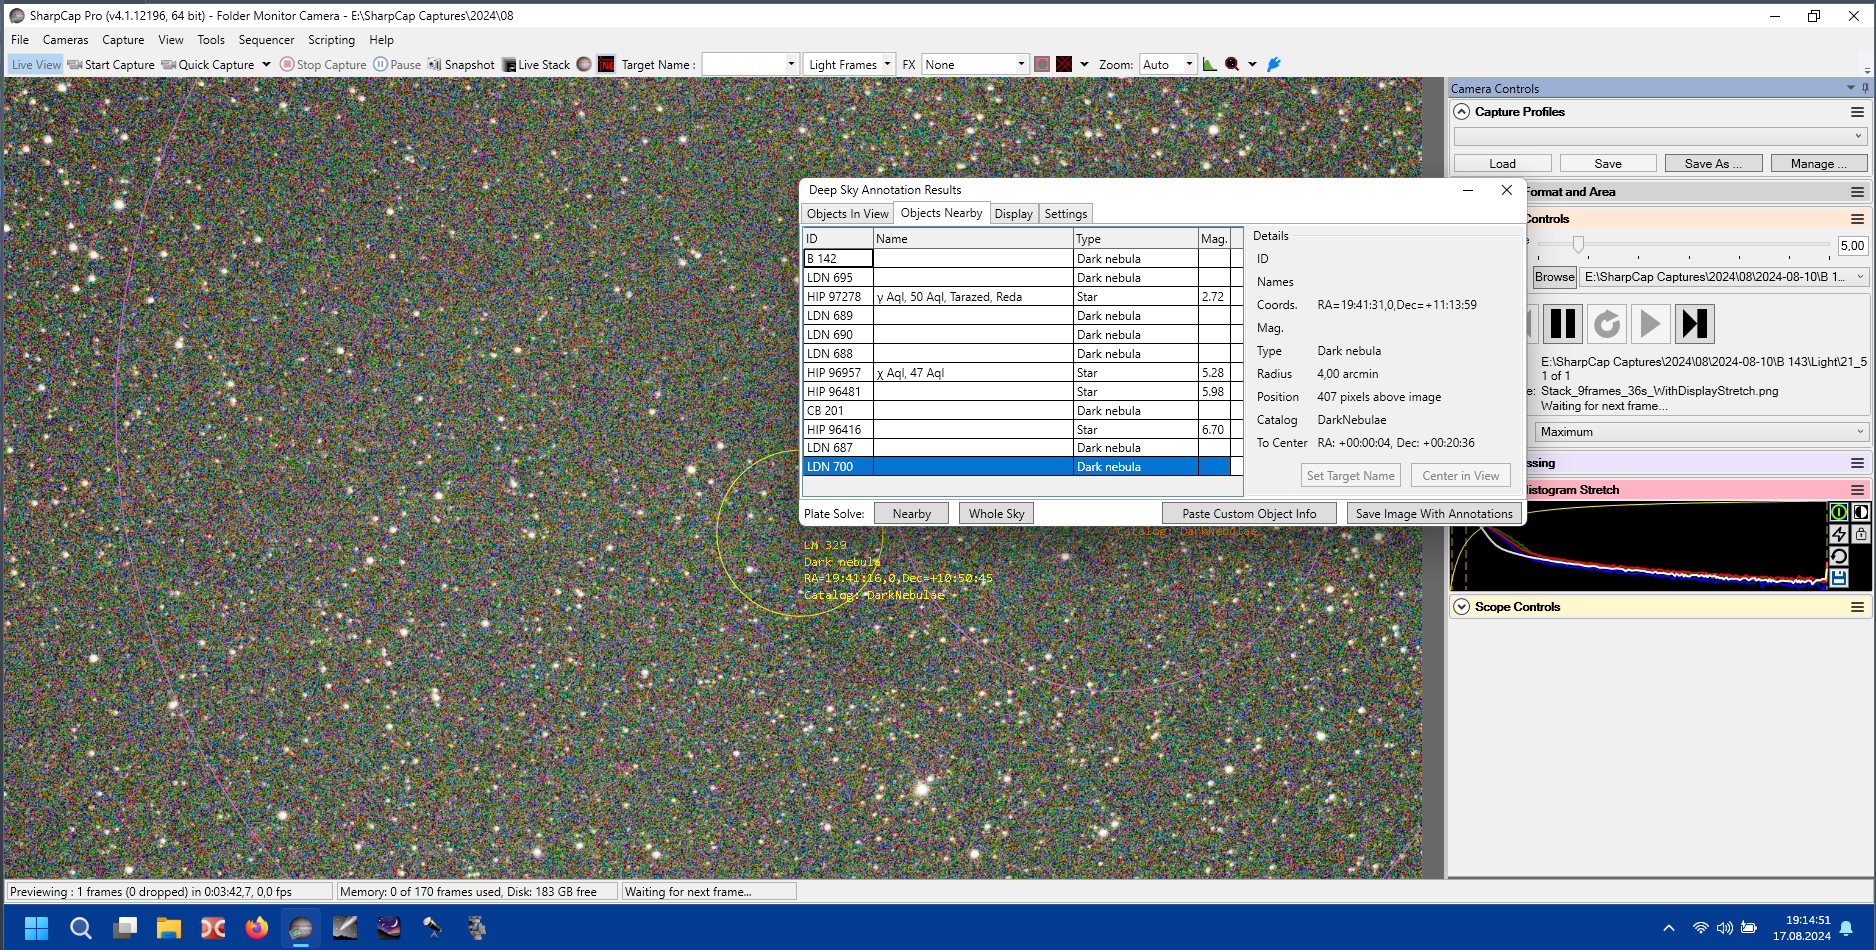Select the B 142 dark nebula row

point(1017,259)
